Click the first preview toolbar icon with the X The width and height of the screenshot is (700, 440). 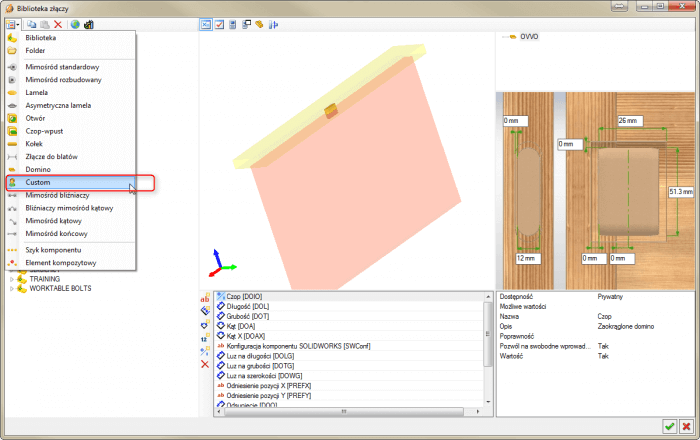205,25
